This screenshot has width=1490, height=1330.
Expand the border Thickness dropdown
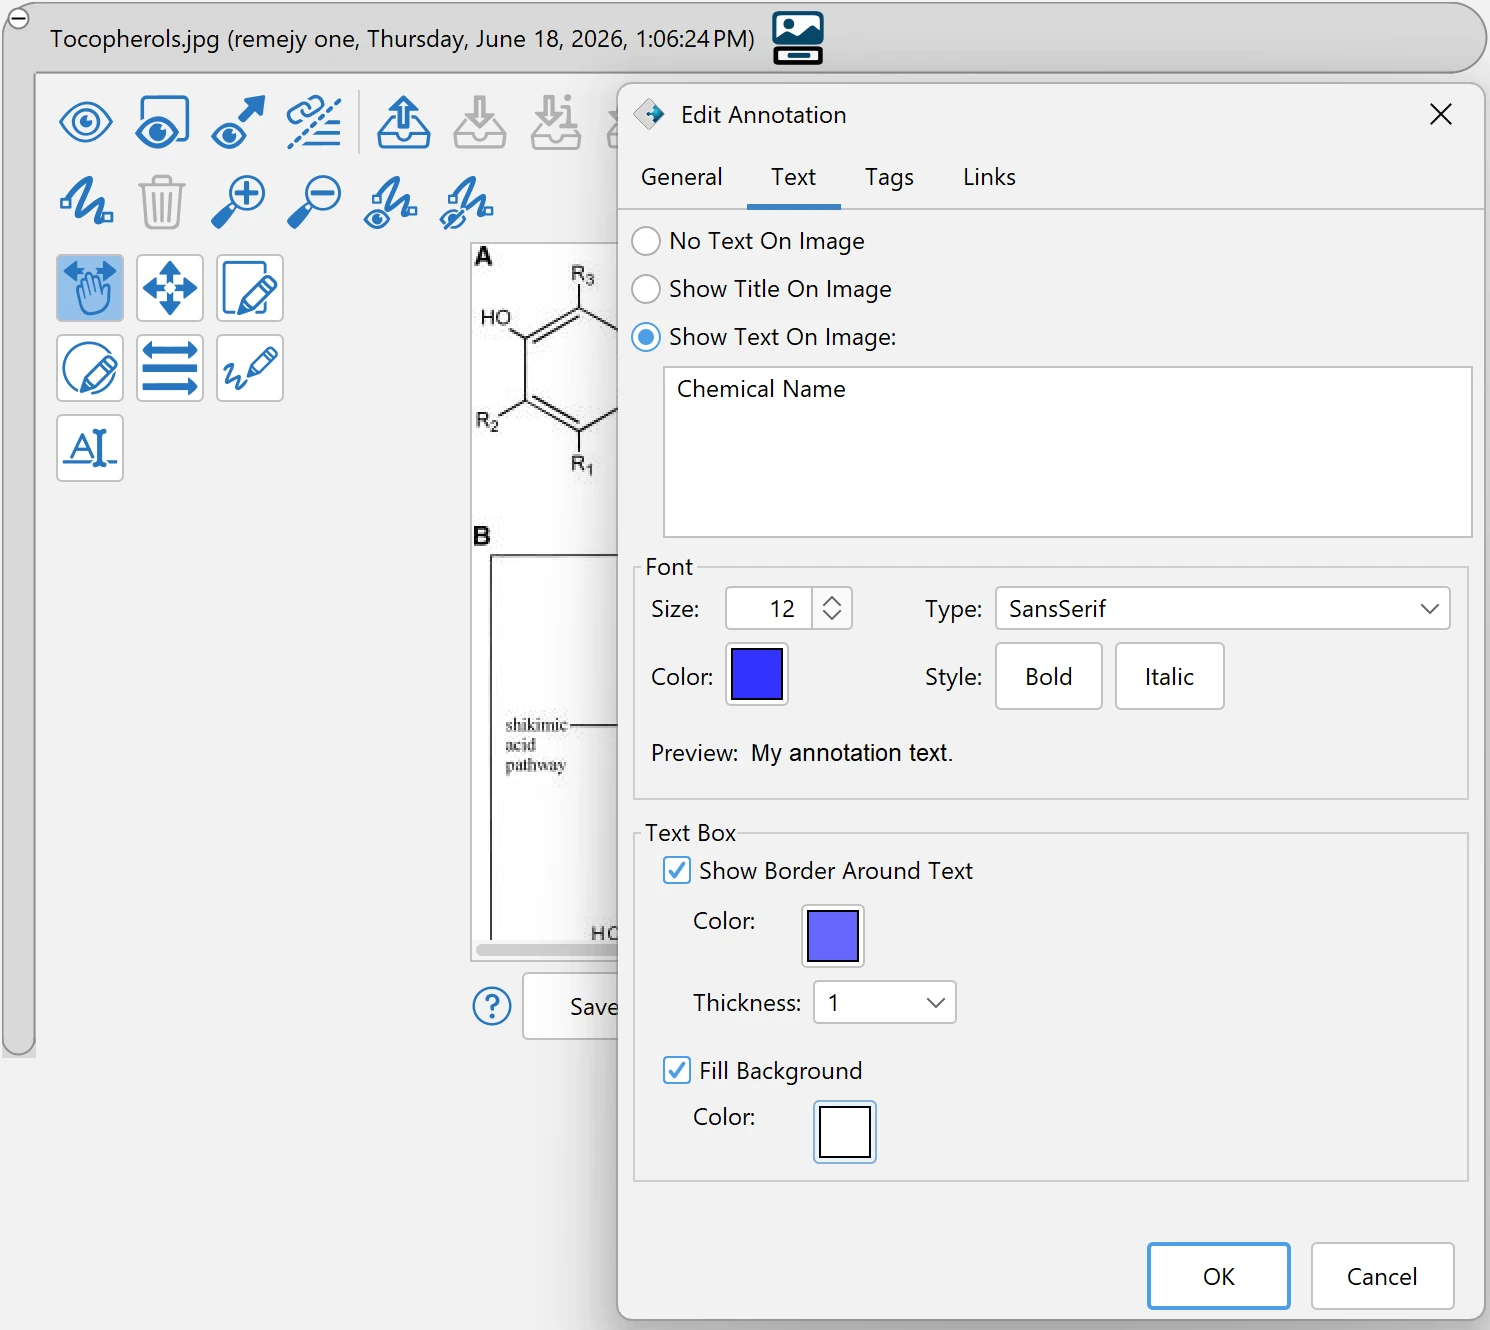click(x=885, y=1002)
